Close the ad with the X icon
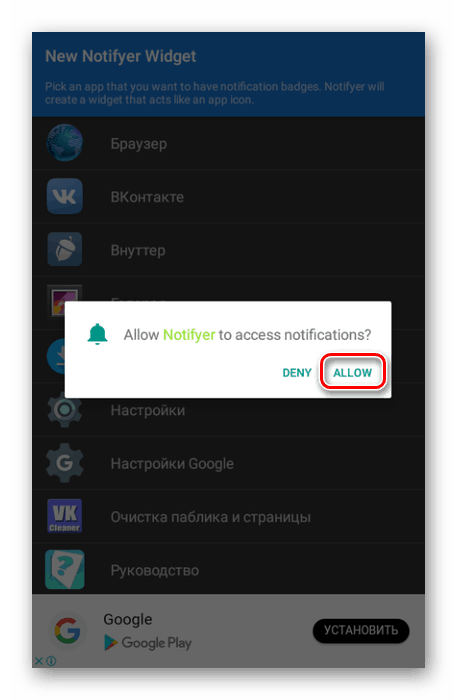This screenshot has width=457, height=700. [x=39, y=661]
